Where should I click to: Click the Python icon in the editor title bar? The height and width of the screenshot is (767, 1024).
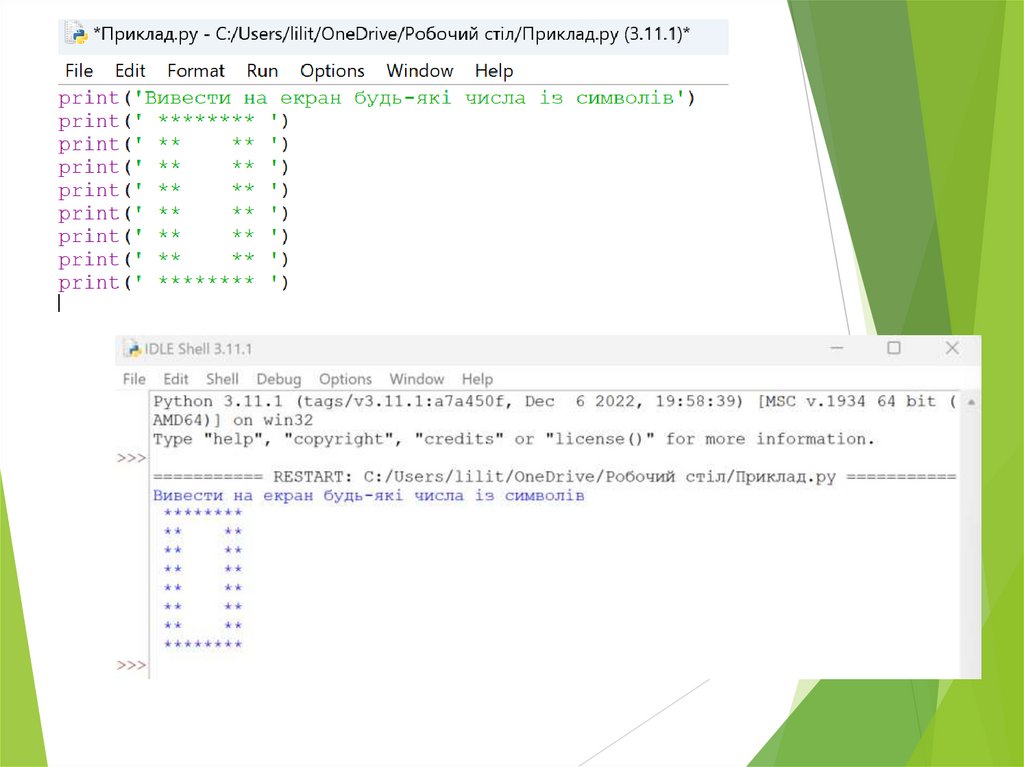click(x=76, y=33)
